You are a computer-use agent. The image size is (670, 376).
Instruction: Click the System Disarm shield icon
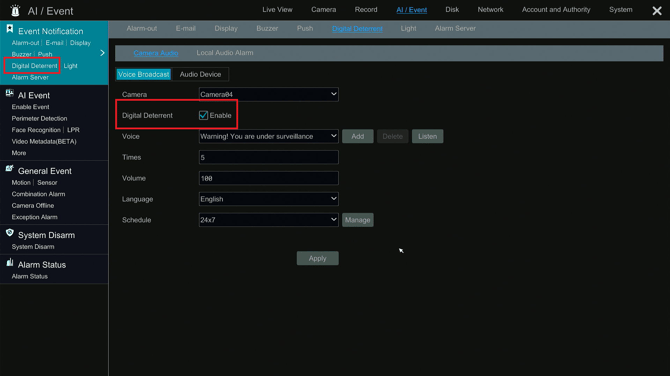9,233
